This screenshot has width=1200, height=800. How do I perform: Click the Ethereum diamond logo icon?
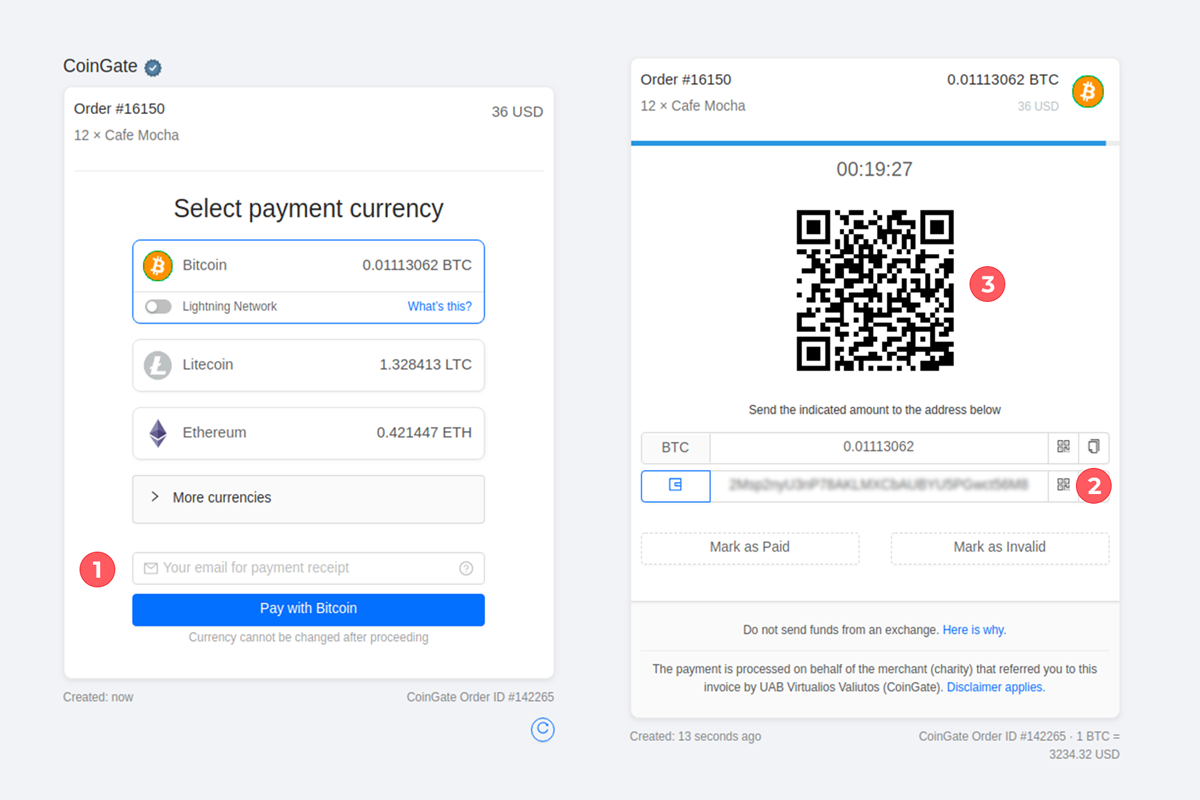coord(158,433)
